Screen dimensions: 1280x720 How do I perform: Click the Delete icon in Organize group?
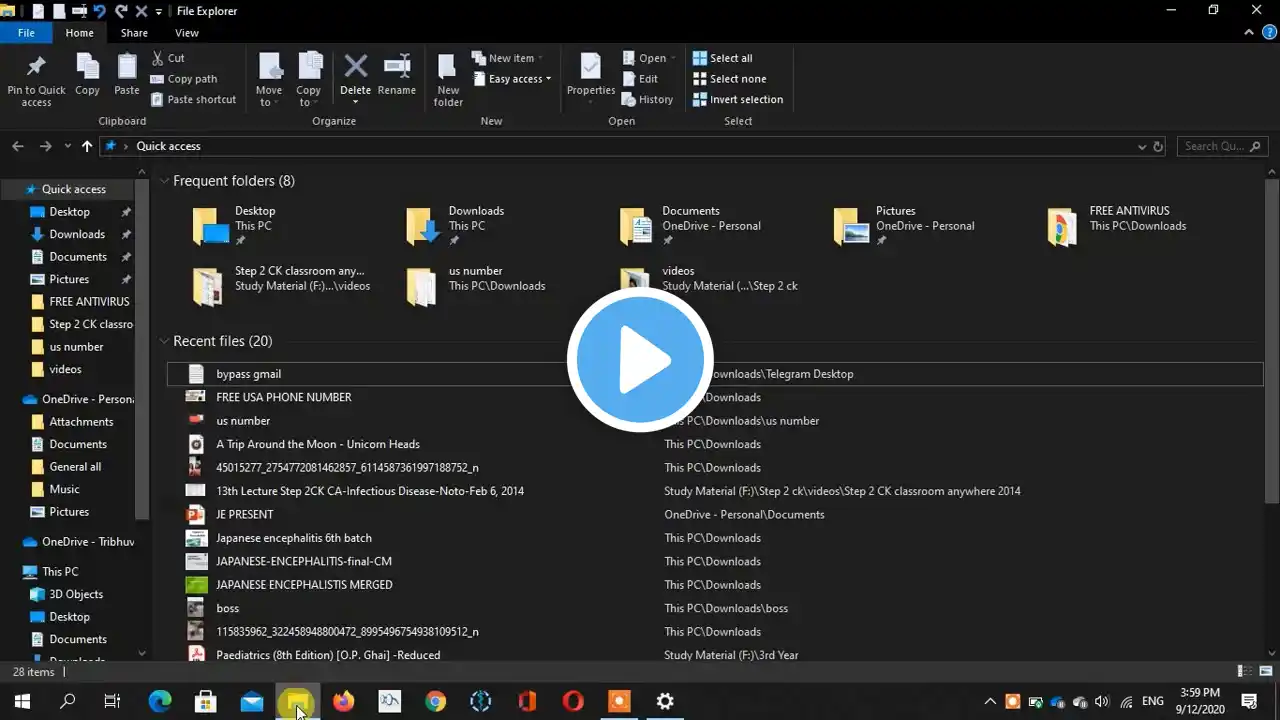pos(355,68)
